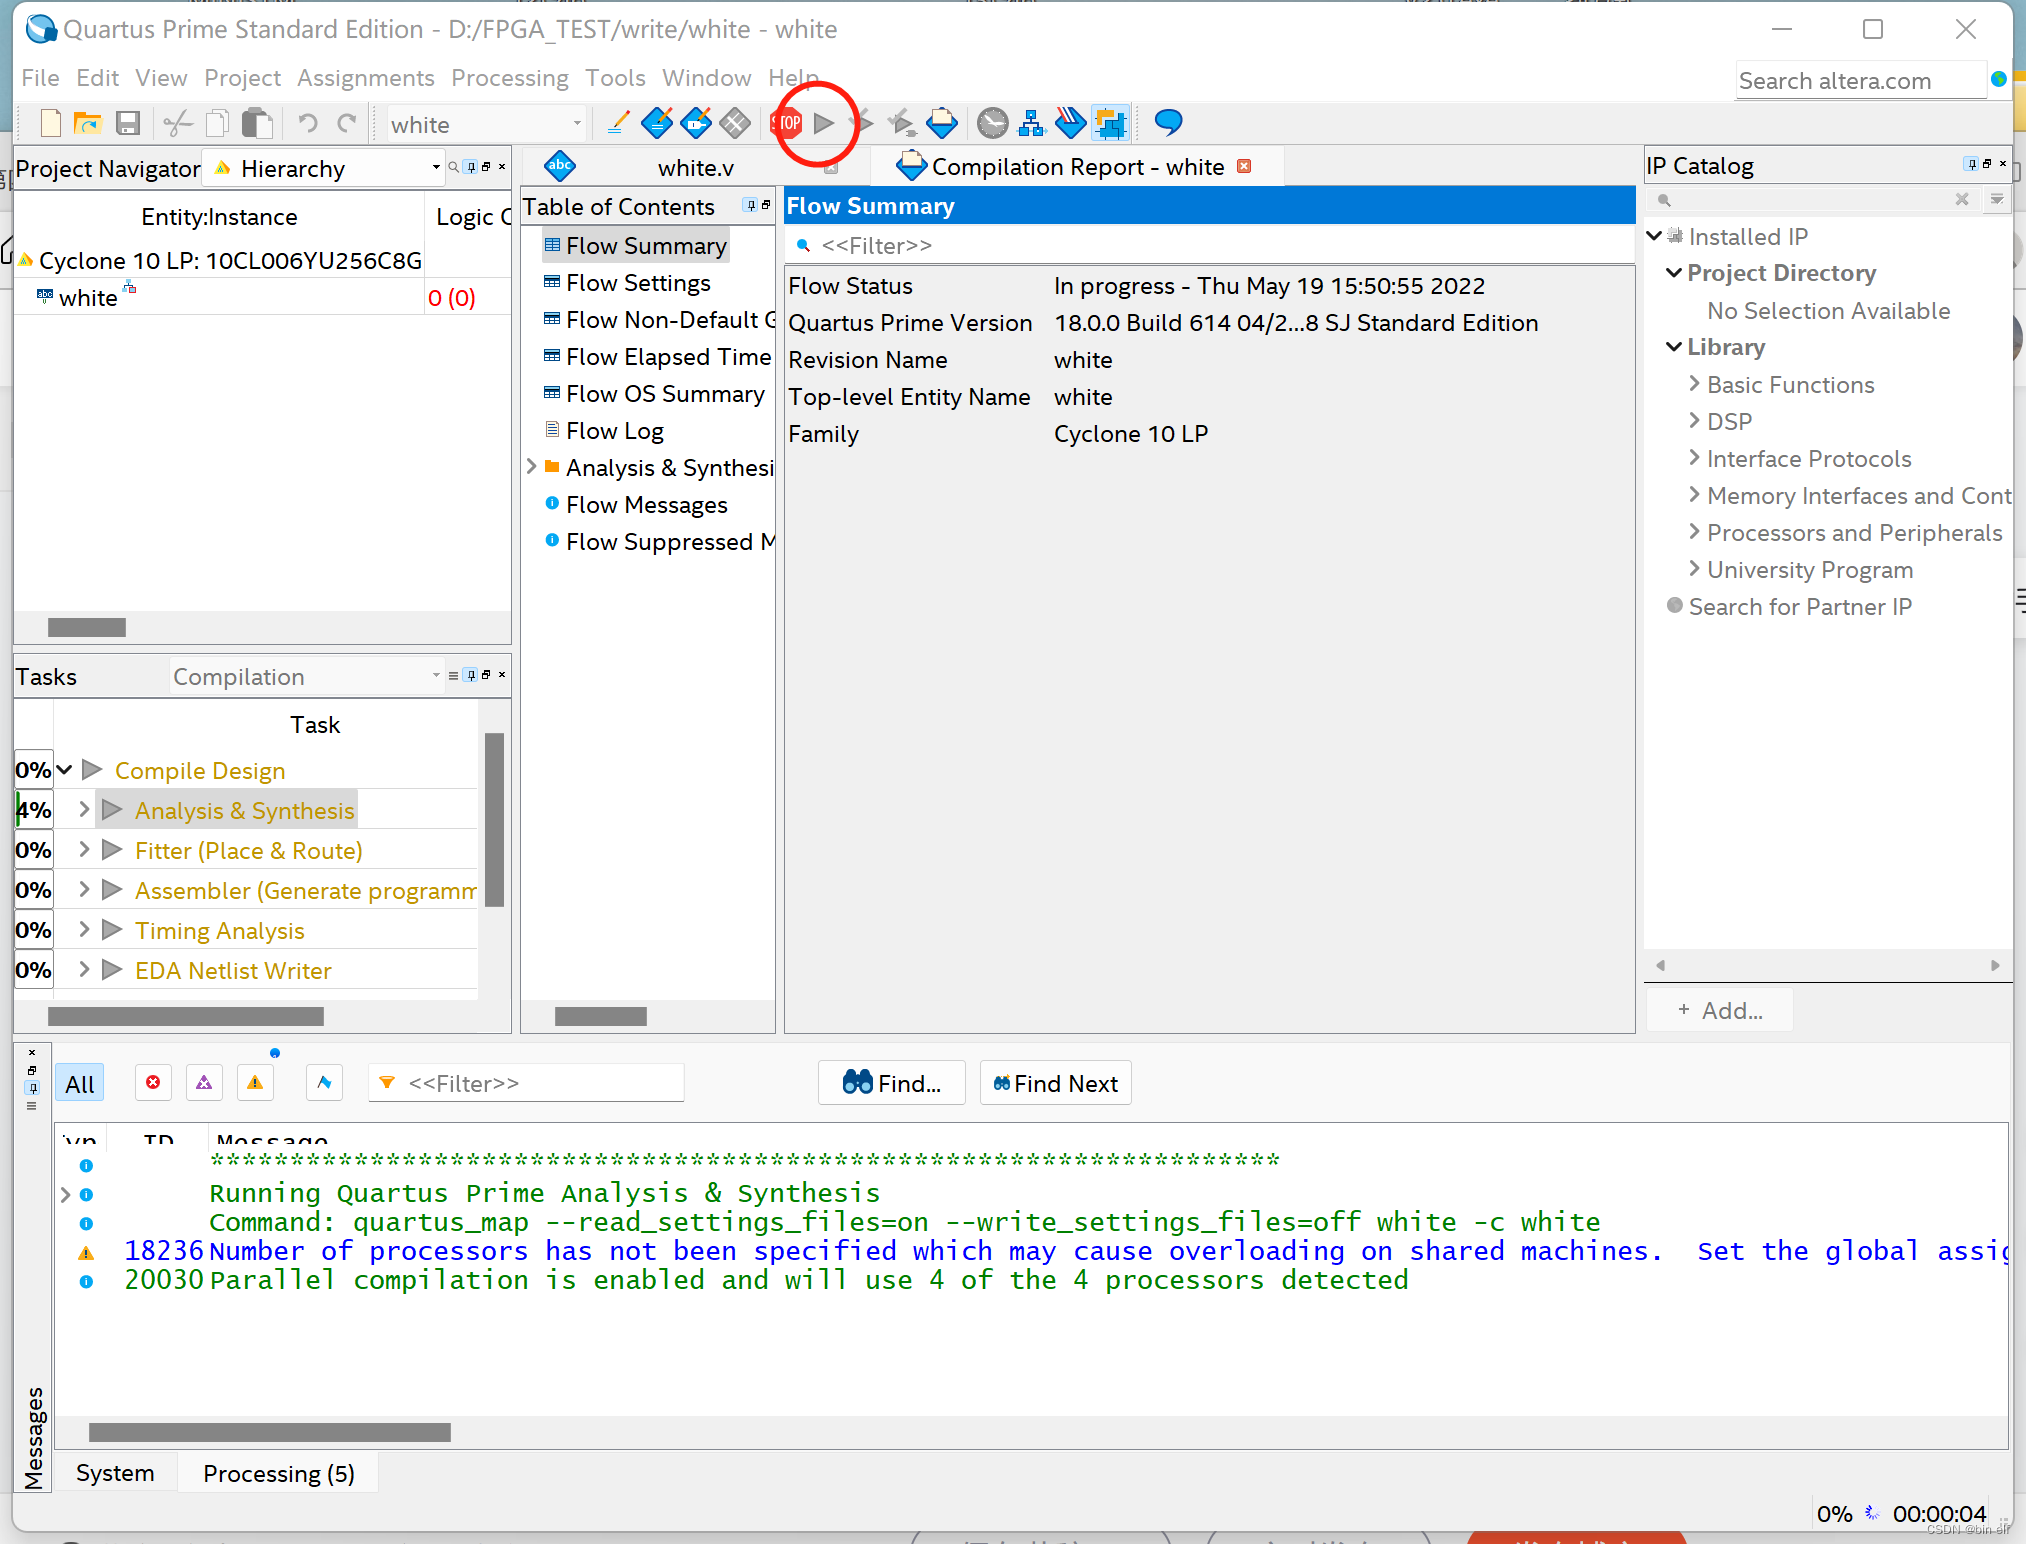Open the Help speech-bubble icon
The width and height of the screenshot is (2026, 1544).
(x=1167, y=123)
